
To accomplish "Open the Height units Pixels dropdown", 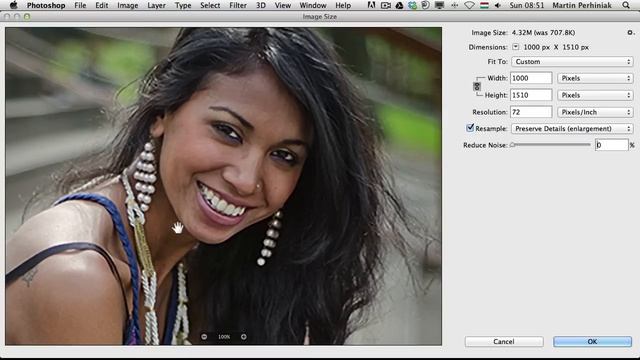I will (x=595, y=95).
